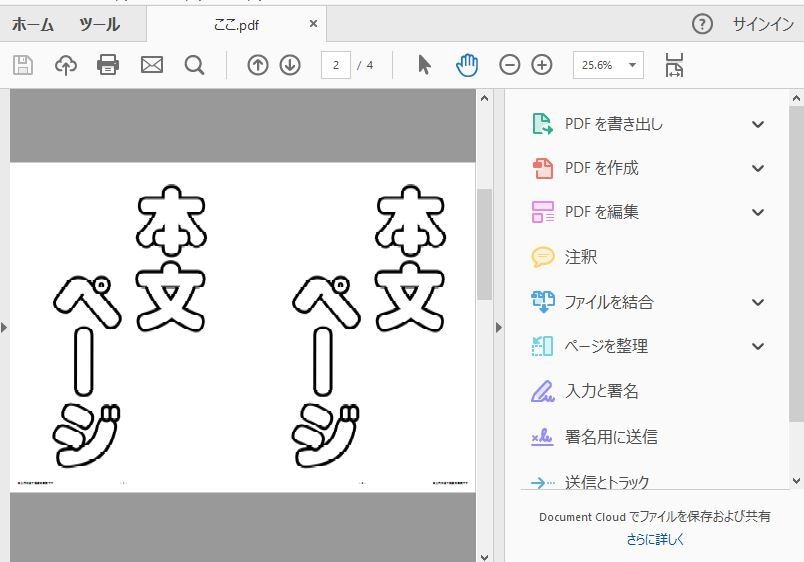
Task: Click the cloud upload icon
Action: click(66, 65)
